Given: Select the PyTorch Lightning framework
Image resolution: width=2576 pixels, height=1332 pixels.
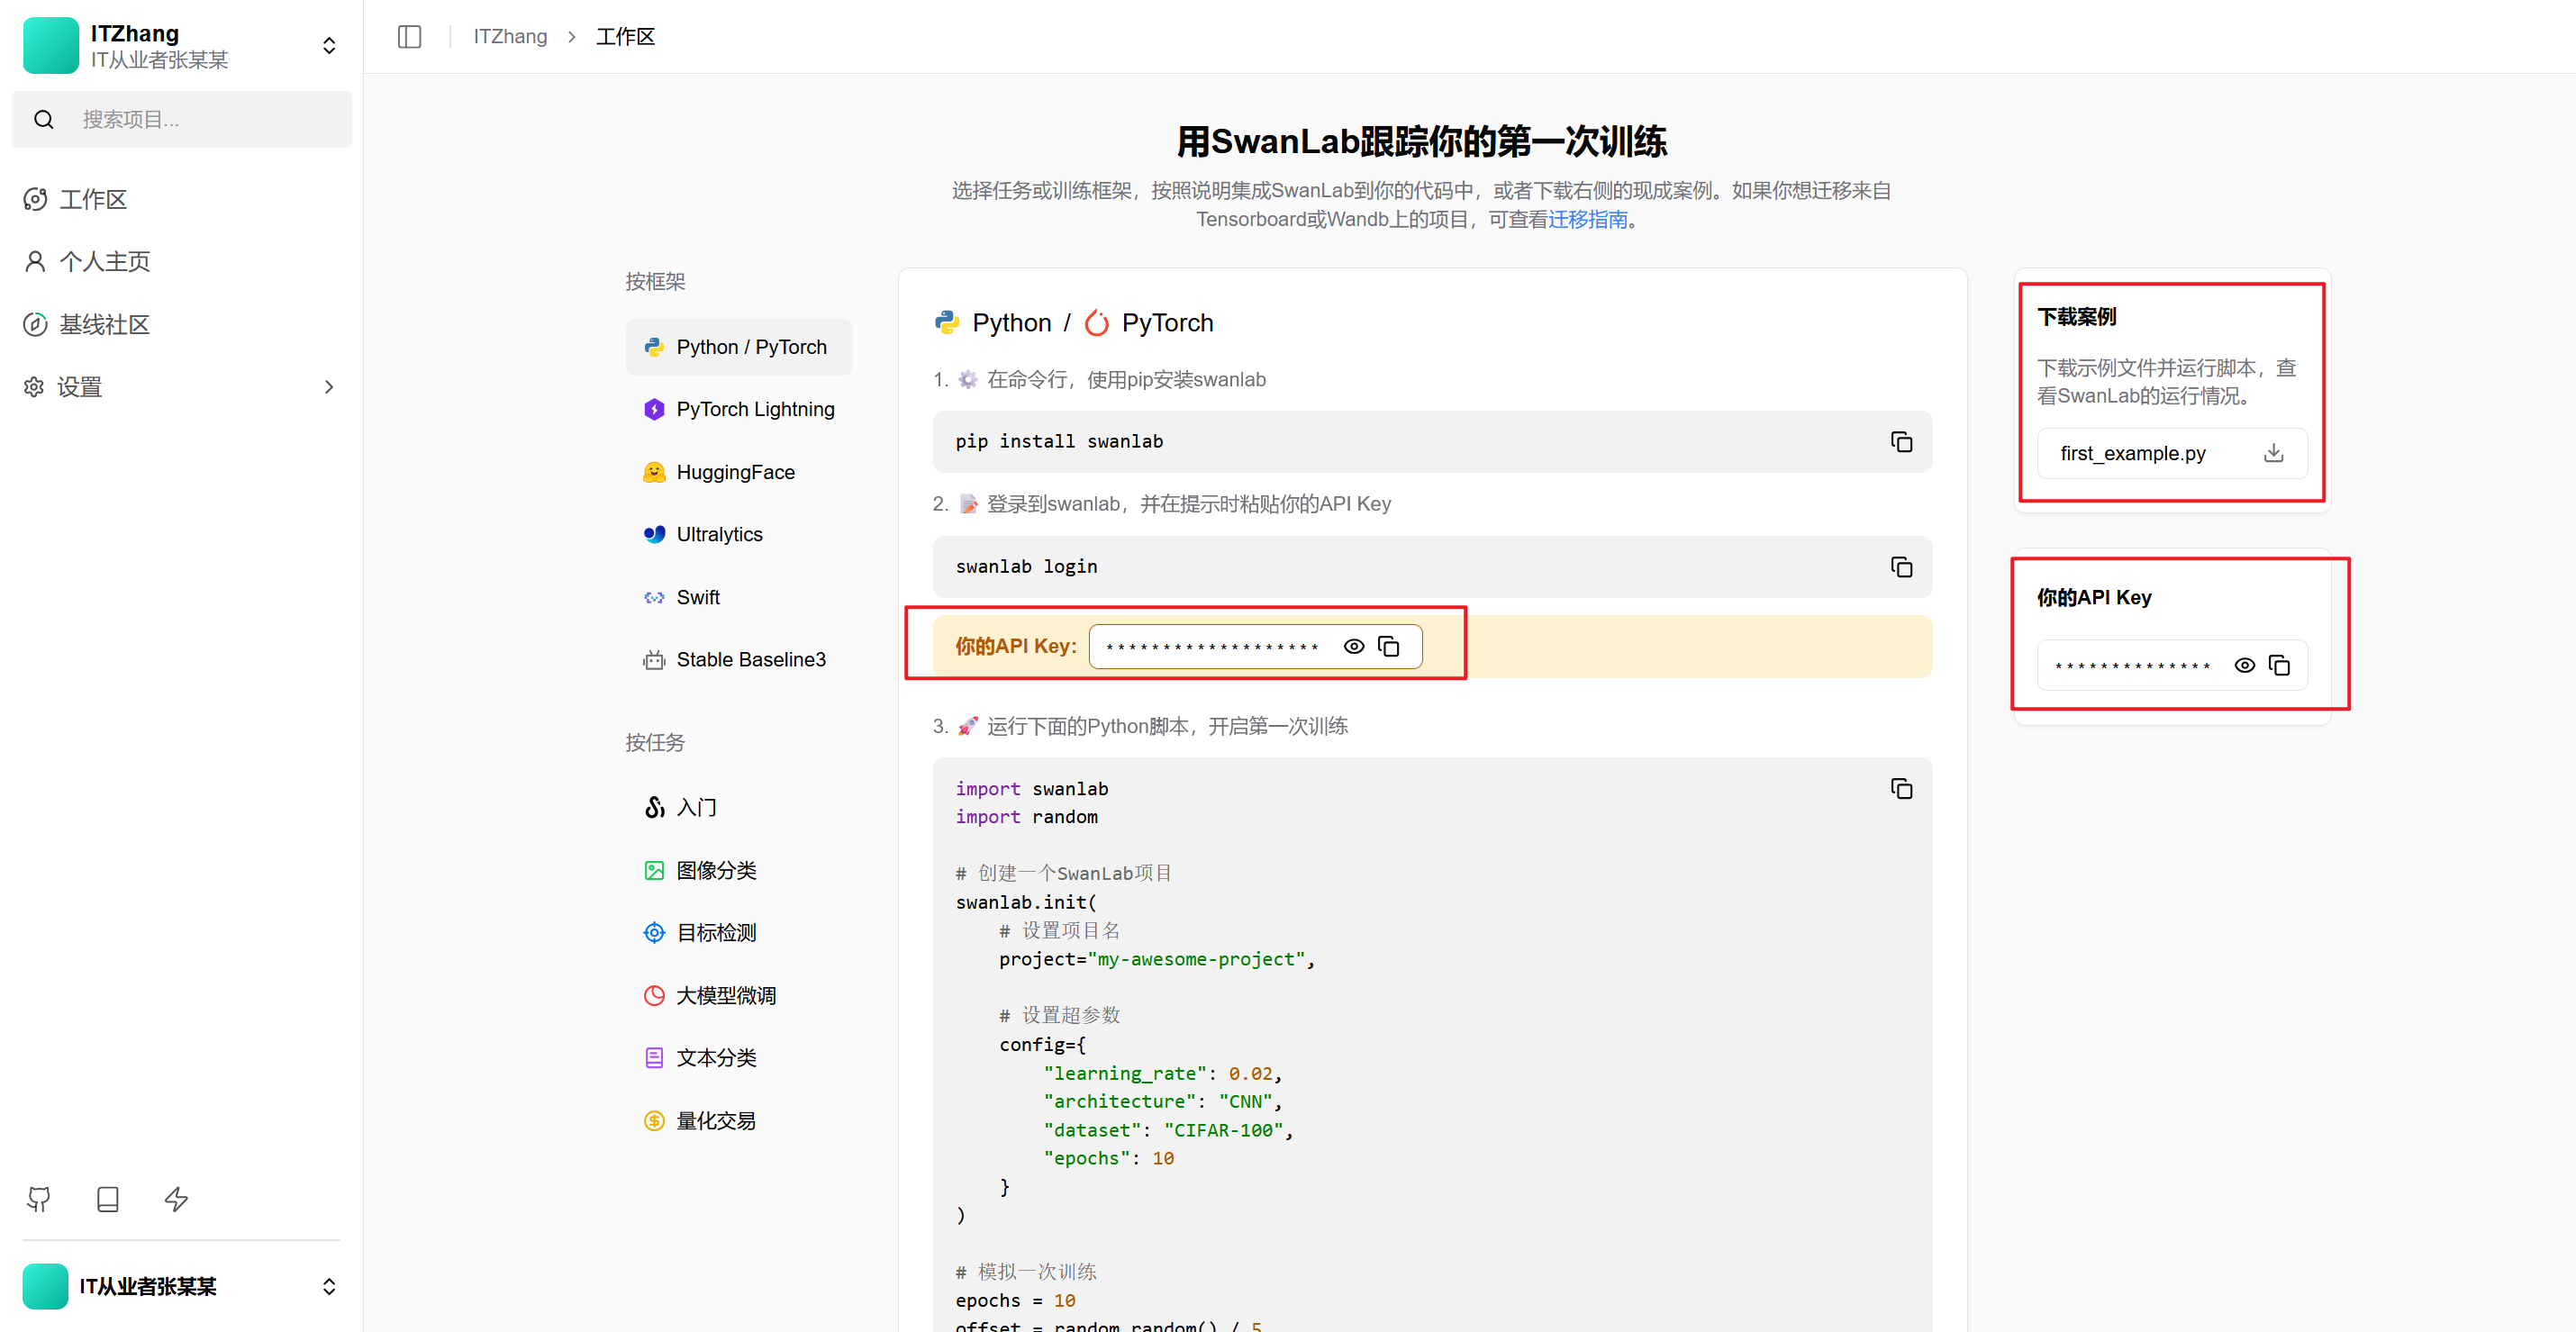Looking at the screenshot, I should tap(738, 409).
